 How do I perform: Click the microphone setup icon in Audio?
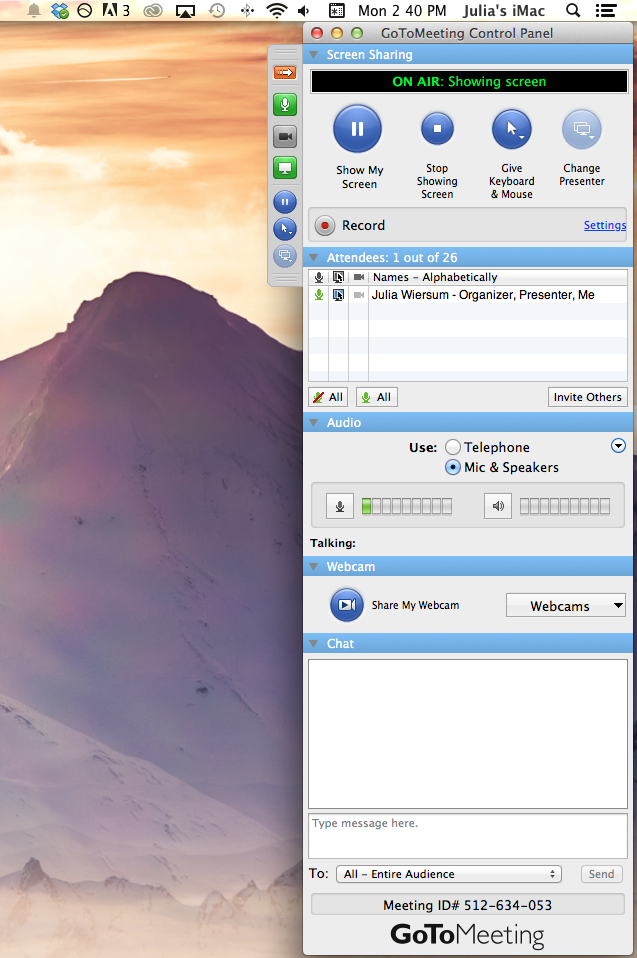pyautogui.click(x=340, y=506)
